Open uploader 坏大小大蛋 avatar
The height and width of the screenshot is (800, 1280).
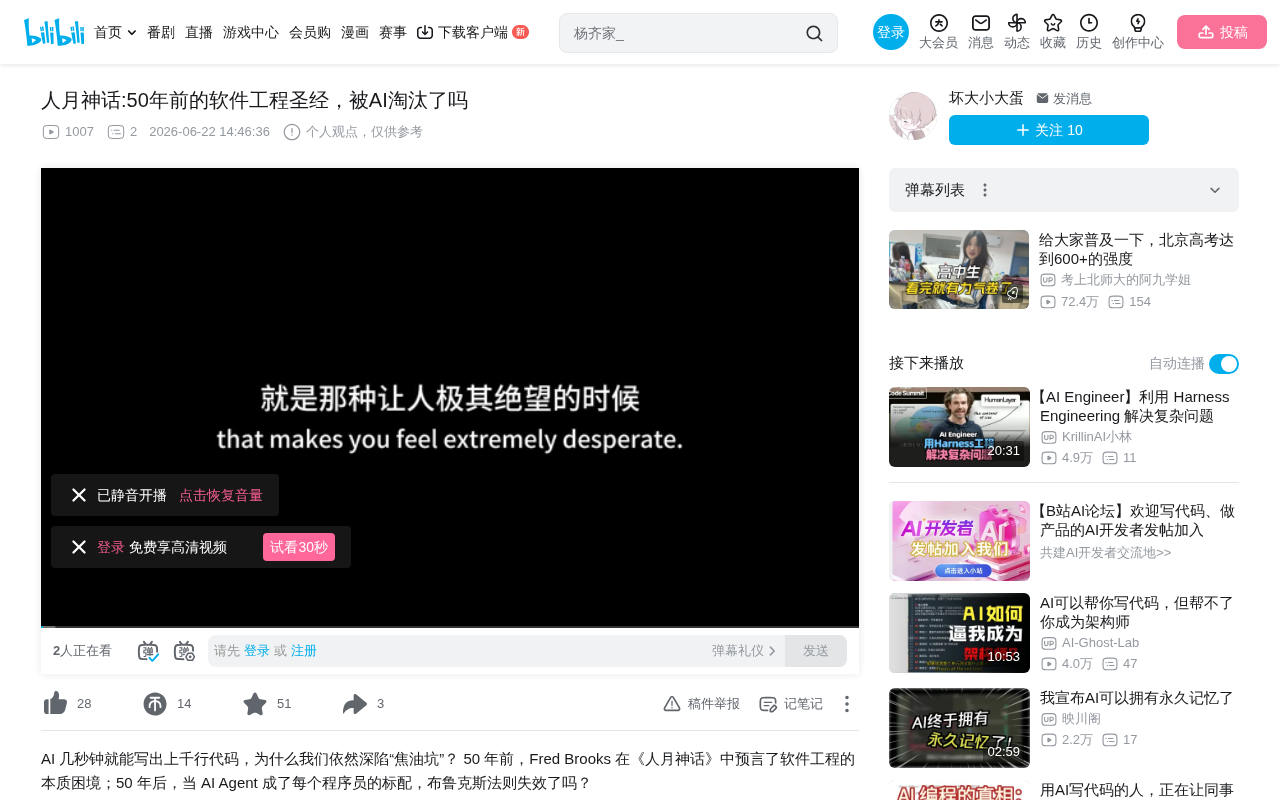click(x=913, y=116)
